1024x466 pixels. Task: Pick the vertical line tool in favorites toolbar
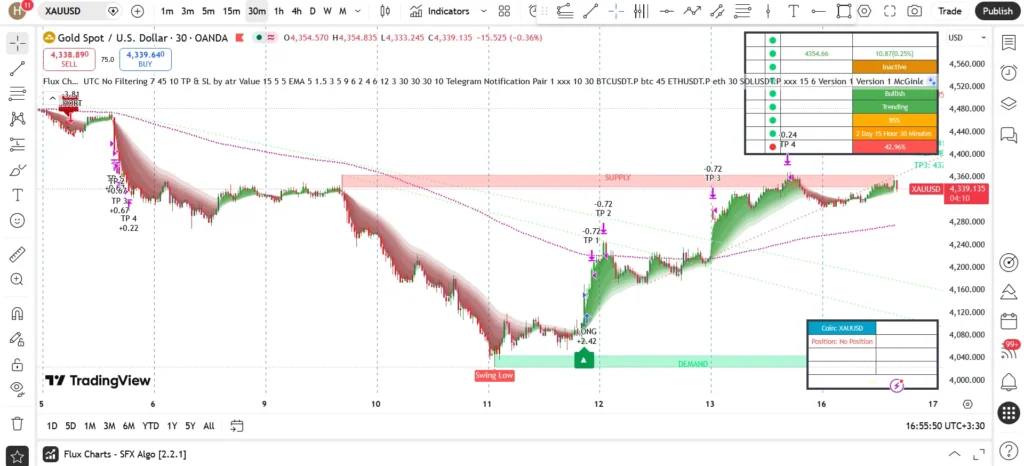pos(768,11)
